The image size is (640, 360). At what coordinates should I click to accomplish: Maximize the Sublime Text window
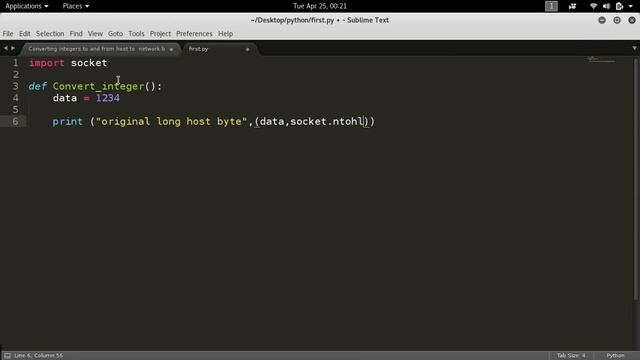click(617, 20)
